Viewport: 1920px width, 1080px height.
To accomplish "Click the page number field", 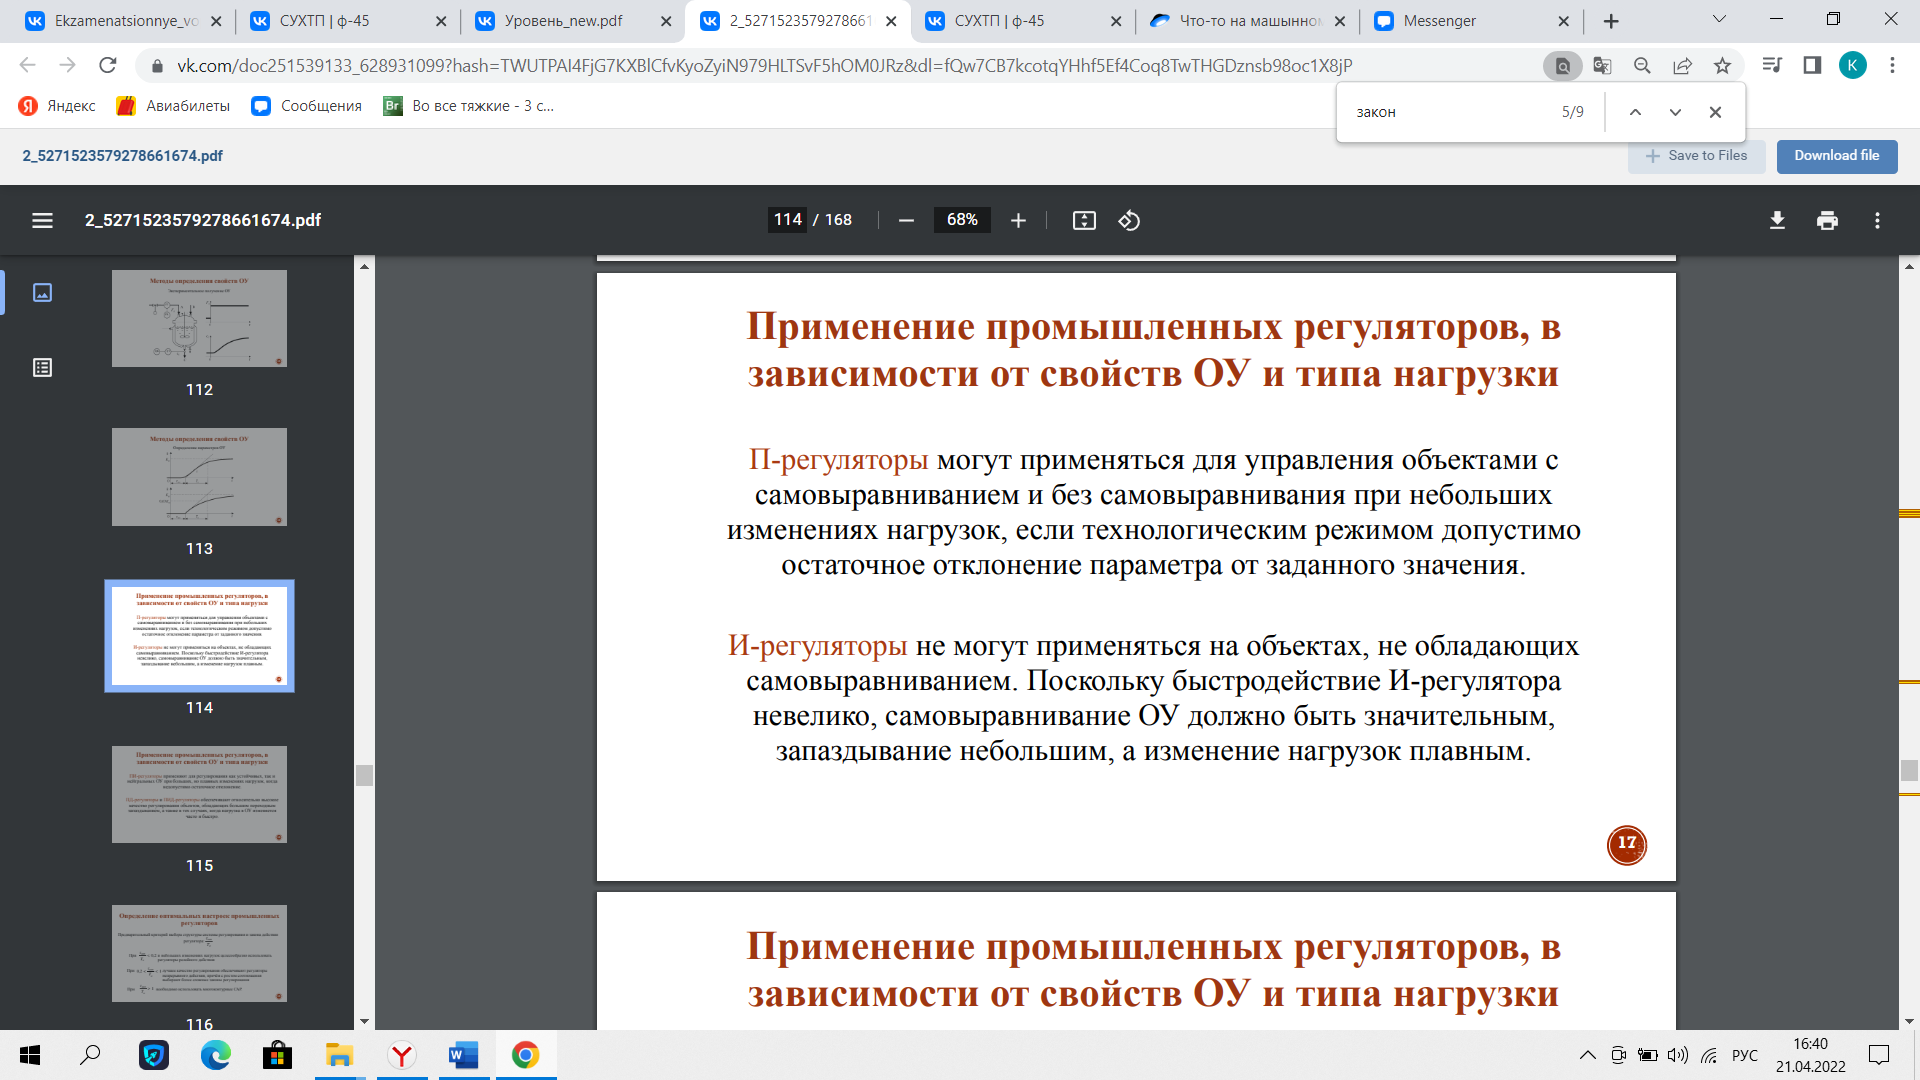I will [x=787, y=220].
